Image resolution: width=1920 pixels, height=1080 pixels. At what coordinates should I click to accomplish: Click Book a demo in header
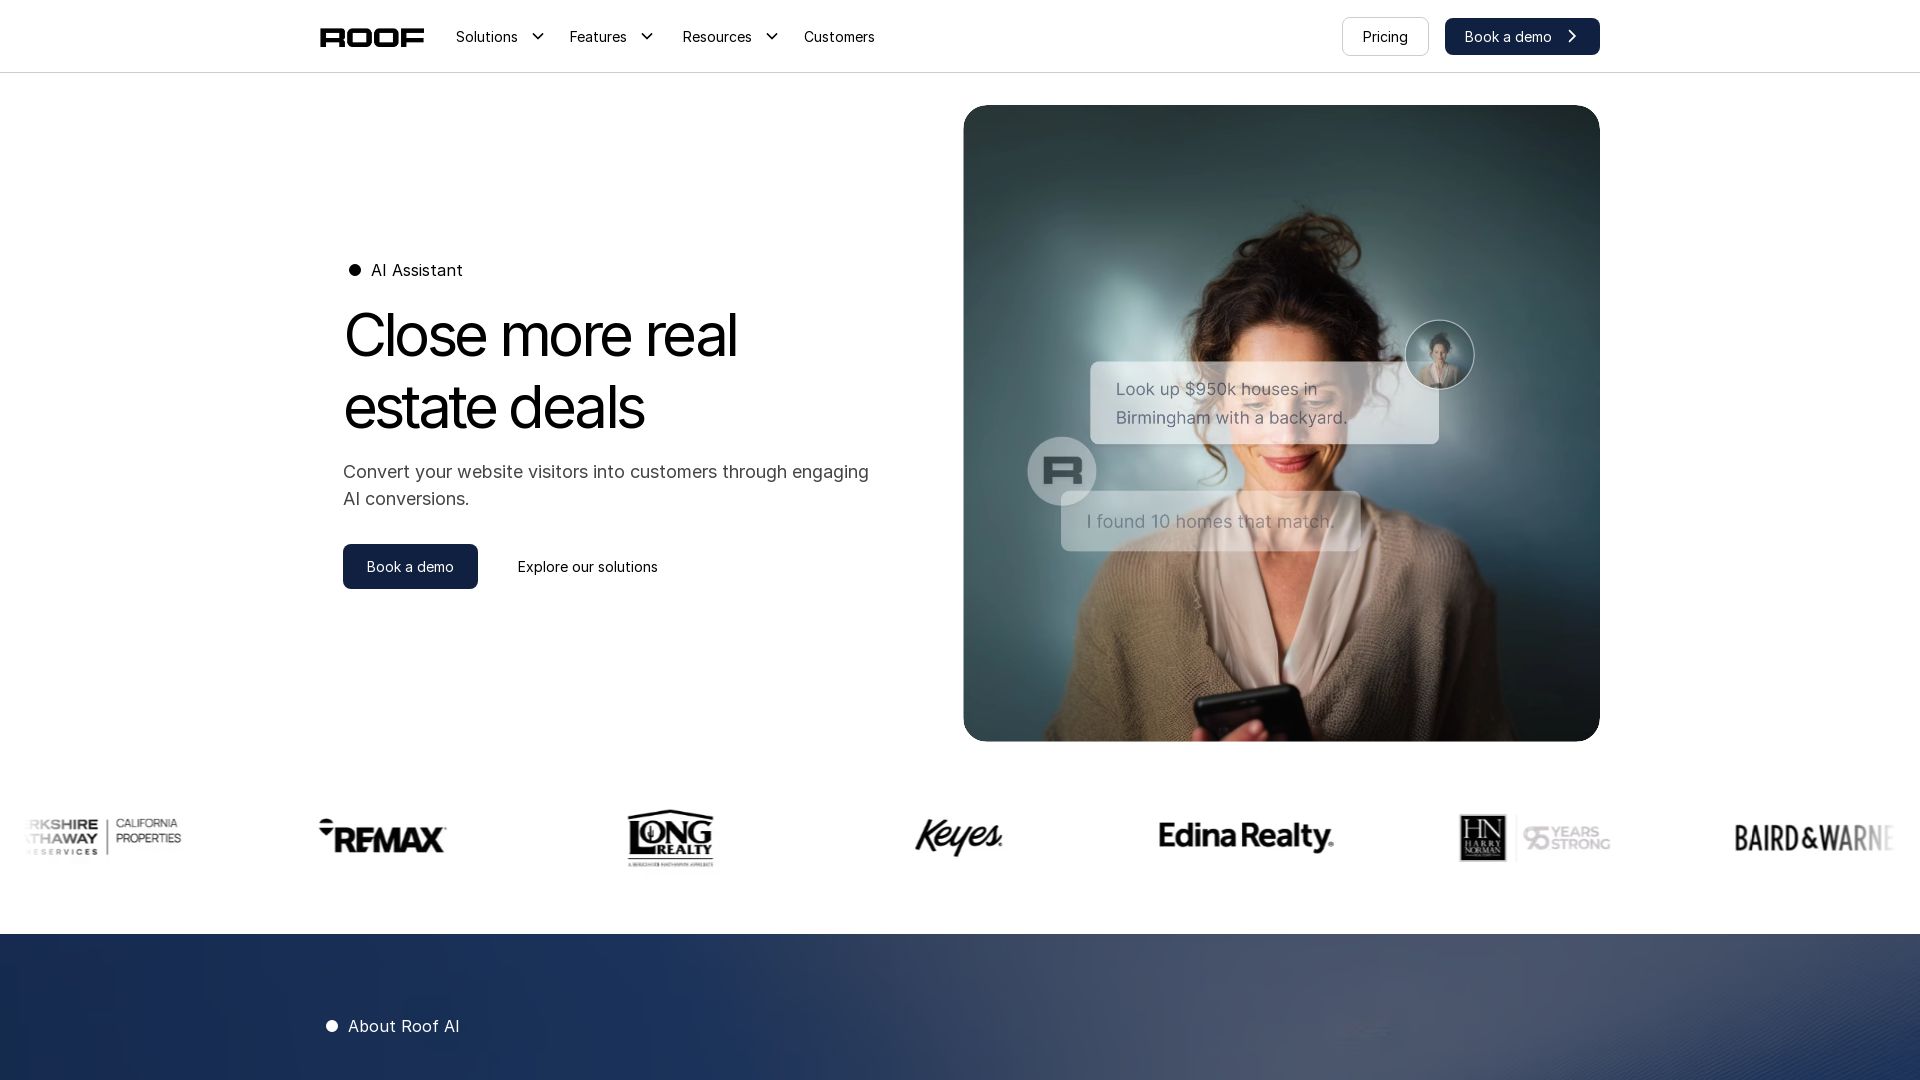point(1521,37)
